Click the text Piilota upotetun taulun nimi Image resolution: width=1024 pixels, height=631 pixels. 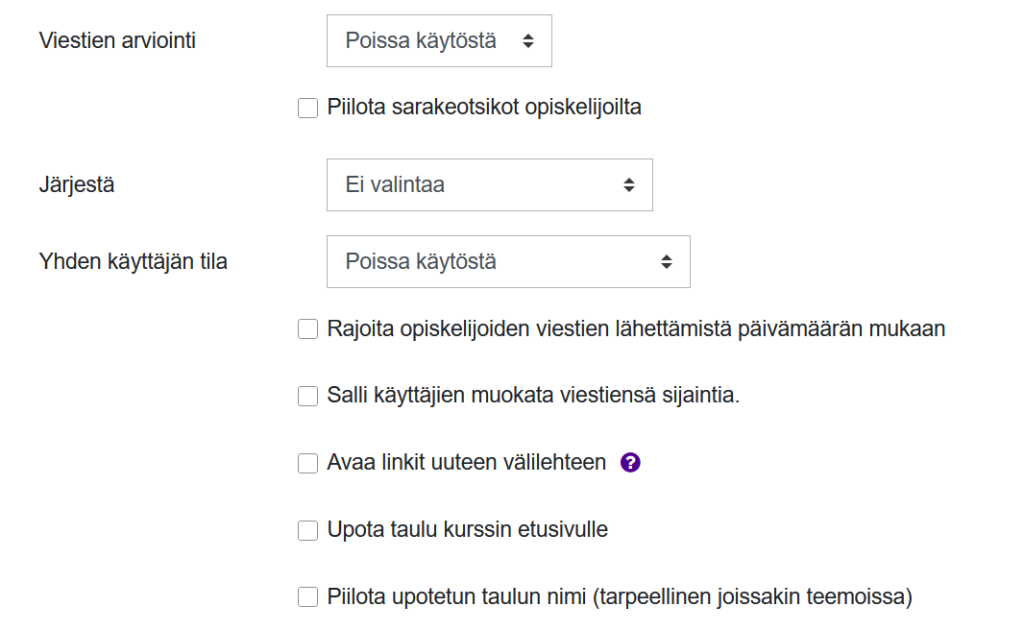pos(620,597)
